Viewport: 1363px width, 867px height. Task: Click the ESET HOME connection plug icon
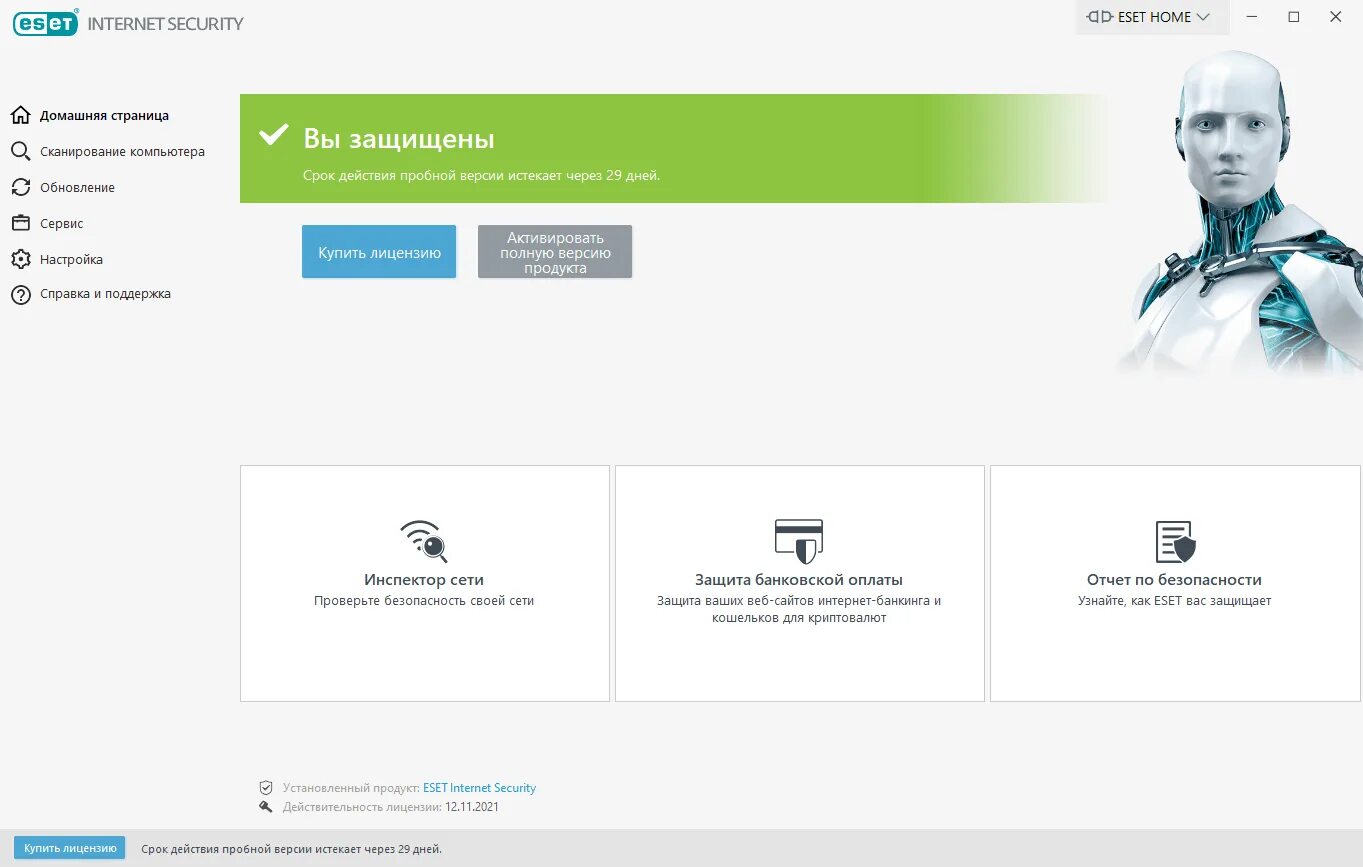point(1099,17)
